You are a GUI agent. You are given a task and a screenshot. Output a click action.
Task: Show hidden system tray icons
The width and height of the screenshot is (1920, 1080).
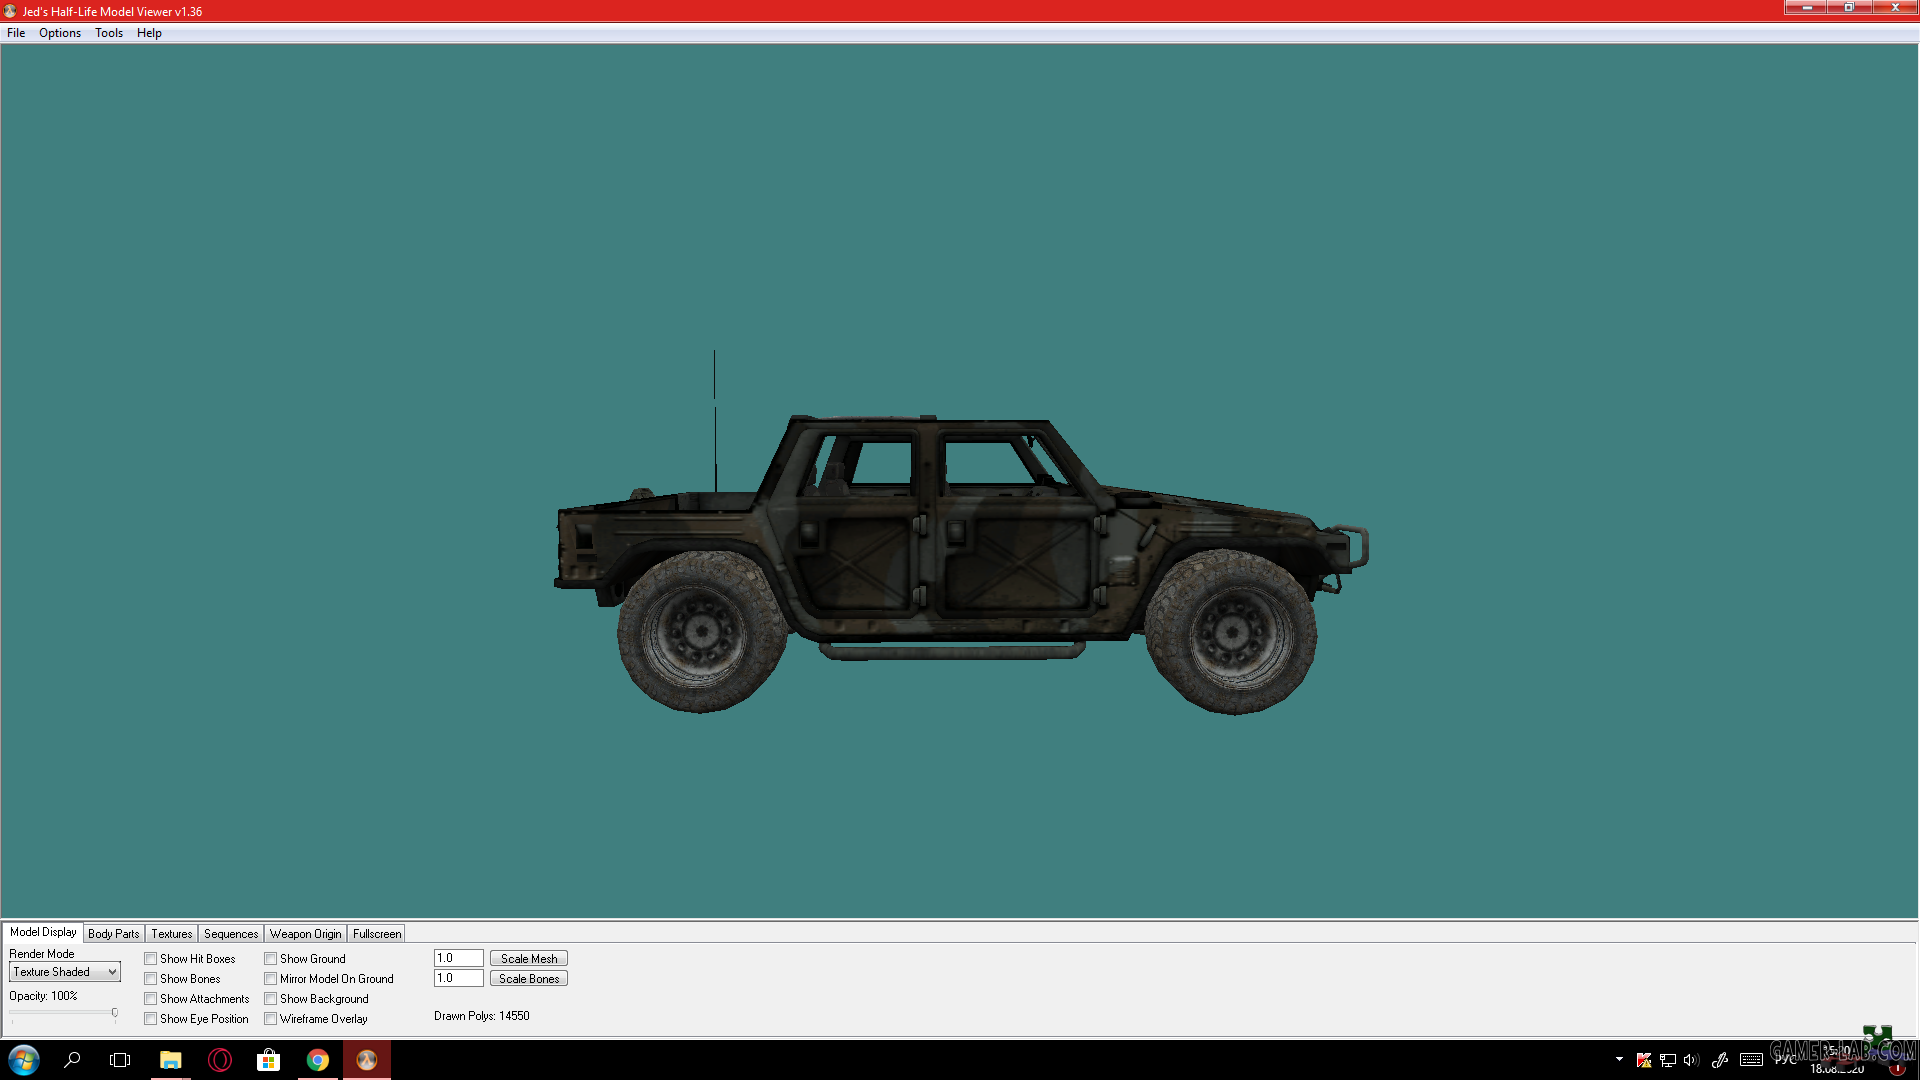1619,1059
